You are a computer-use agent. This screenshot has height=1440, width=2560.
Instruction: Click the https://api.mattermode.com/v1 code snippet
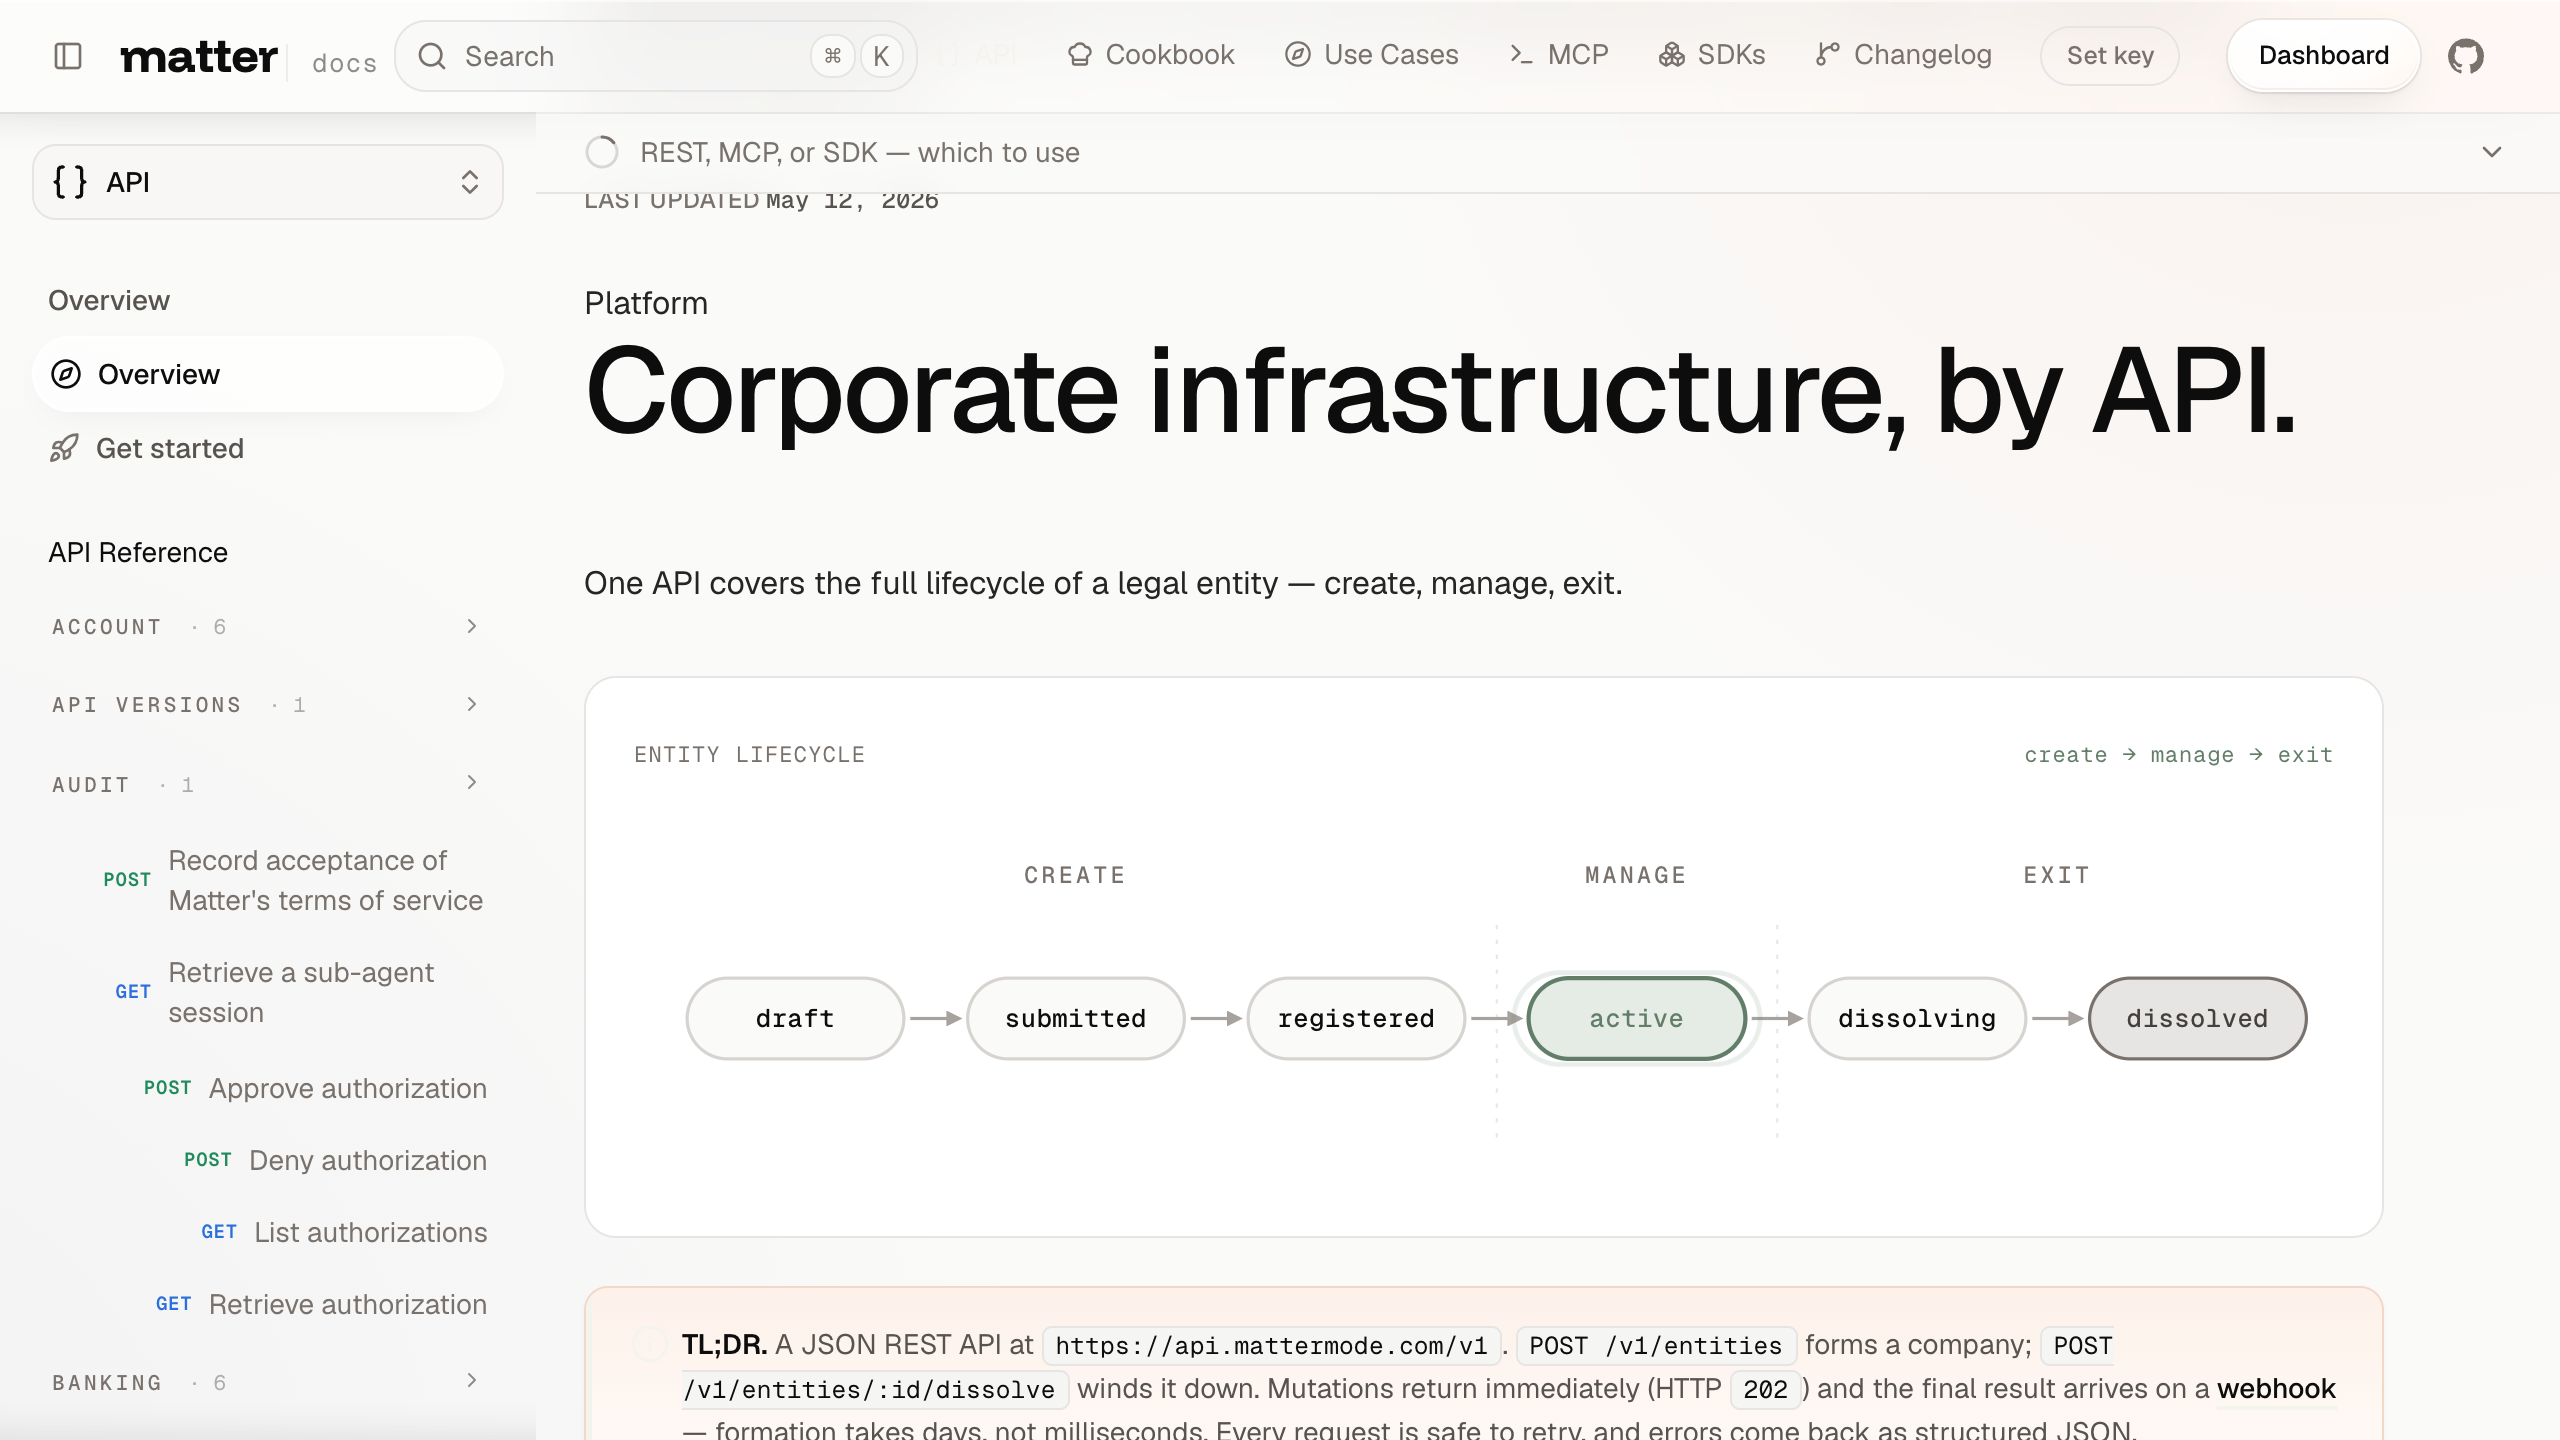[1271, 1346]
